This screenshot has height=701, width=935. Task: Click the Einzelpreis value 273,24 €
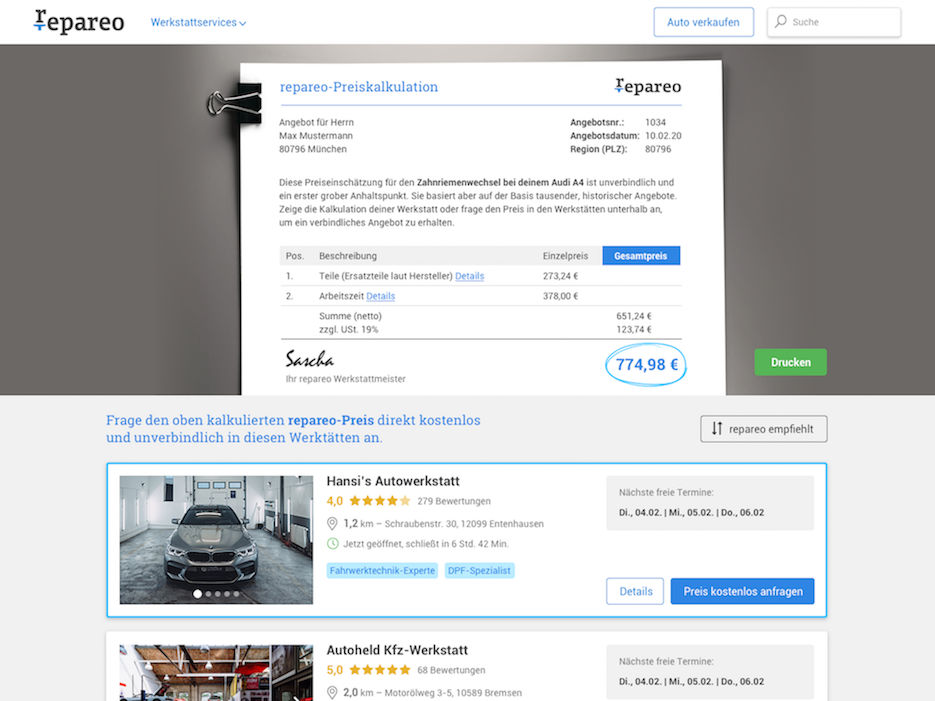click(560, 276)
